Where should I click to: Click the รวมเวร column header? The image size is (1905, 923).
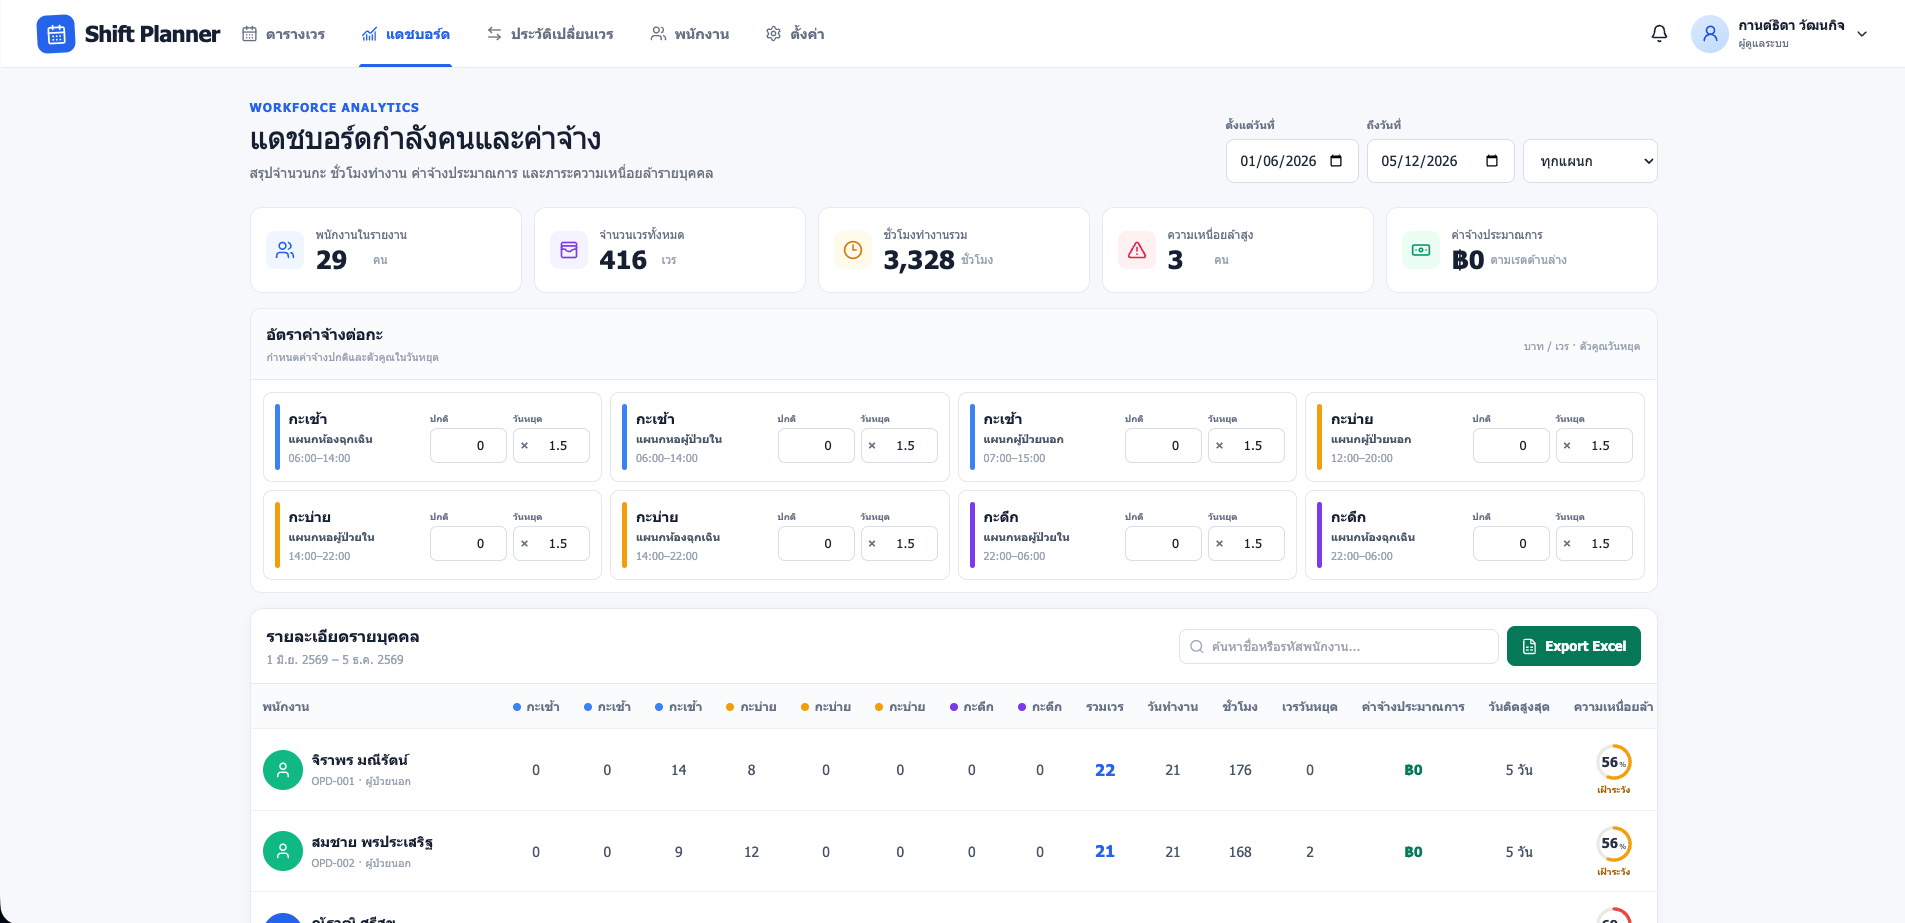tap(1105, 707)
